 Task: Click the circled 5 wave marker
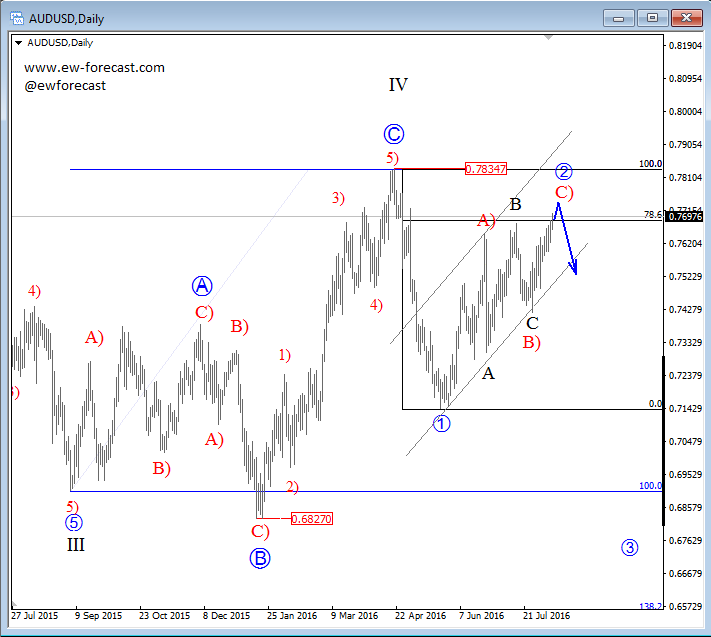coord(74,522)
